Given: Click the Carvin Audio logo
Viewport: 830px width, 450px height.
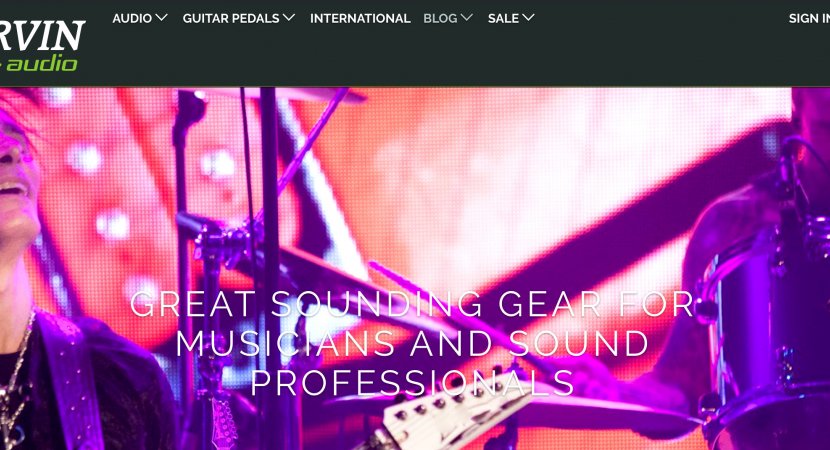Looking at the screenshot, I should [41, 46].
